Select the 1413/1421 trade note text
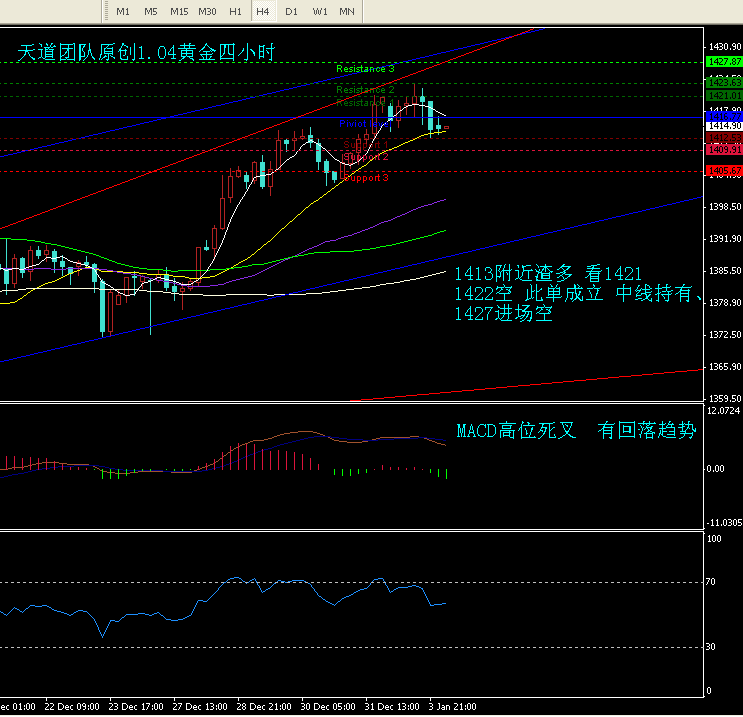 [548, 274]
